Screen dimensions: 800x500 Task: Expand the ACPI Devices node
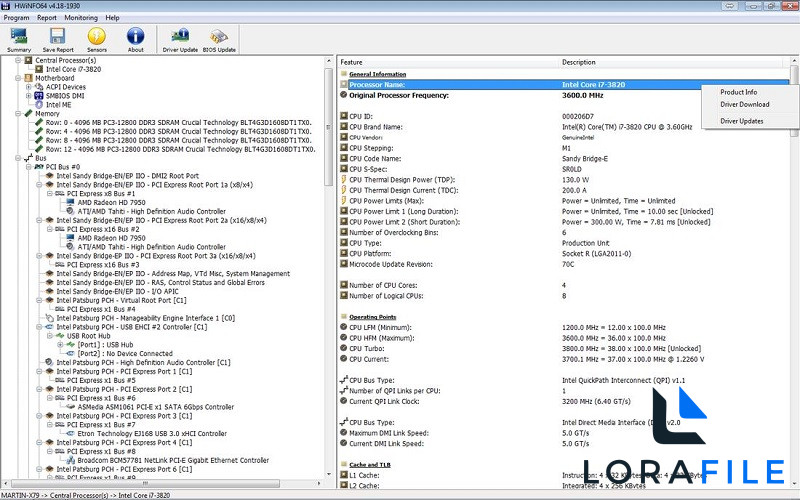coord(29,87)
